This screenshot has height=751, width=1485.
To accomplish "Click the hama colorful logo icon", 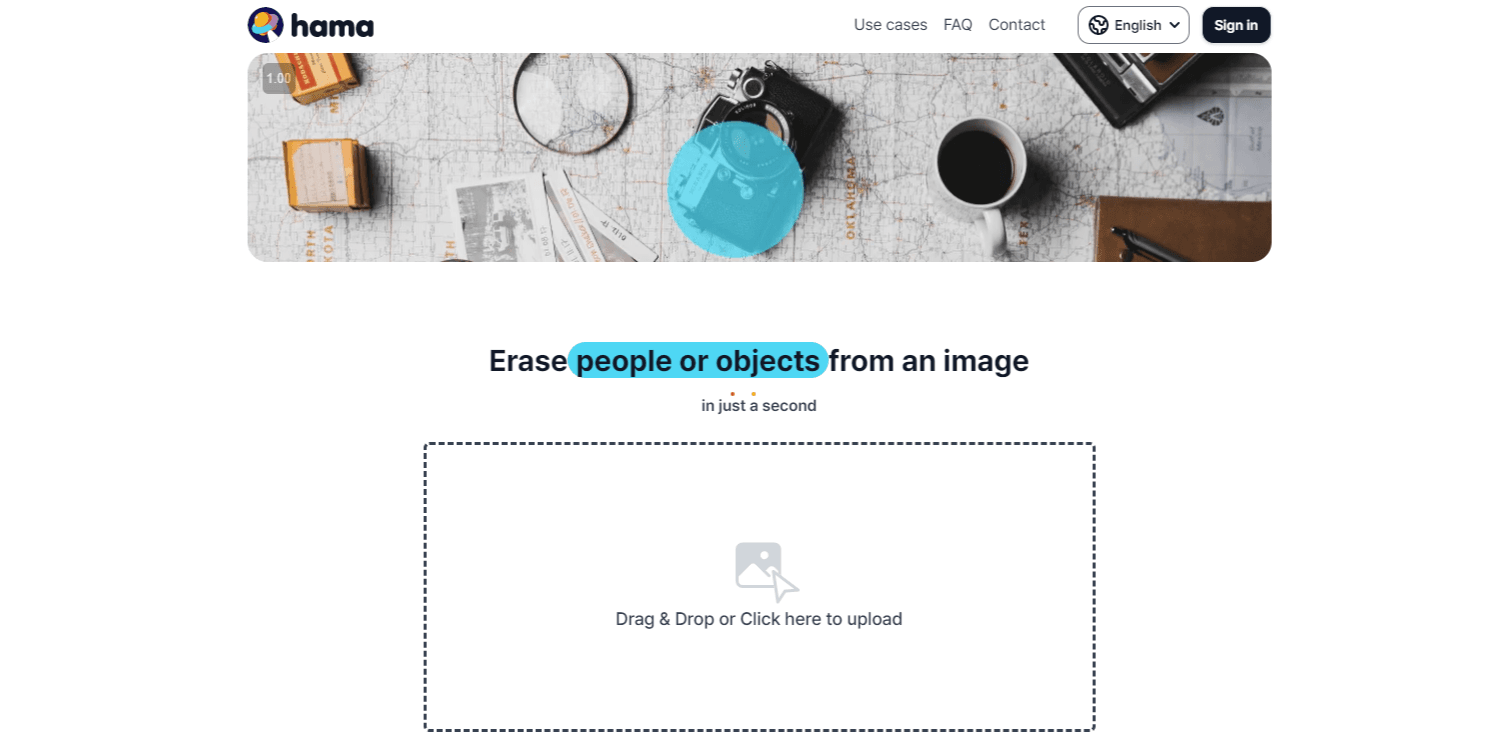I will 265,25.
